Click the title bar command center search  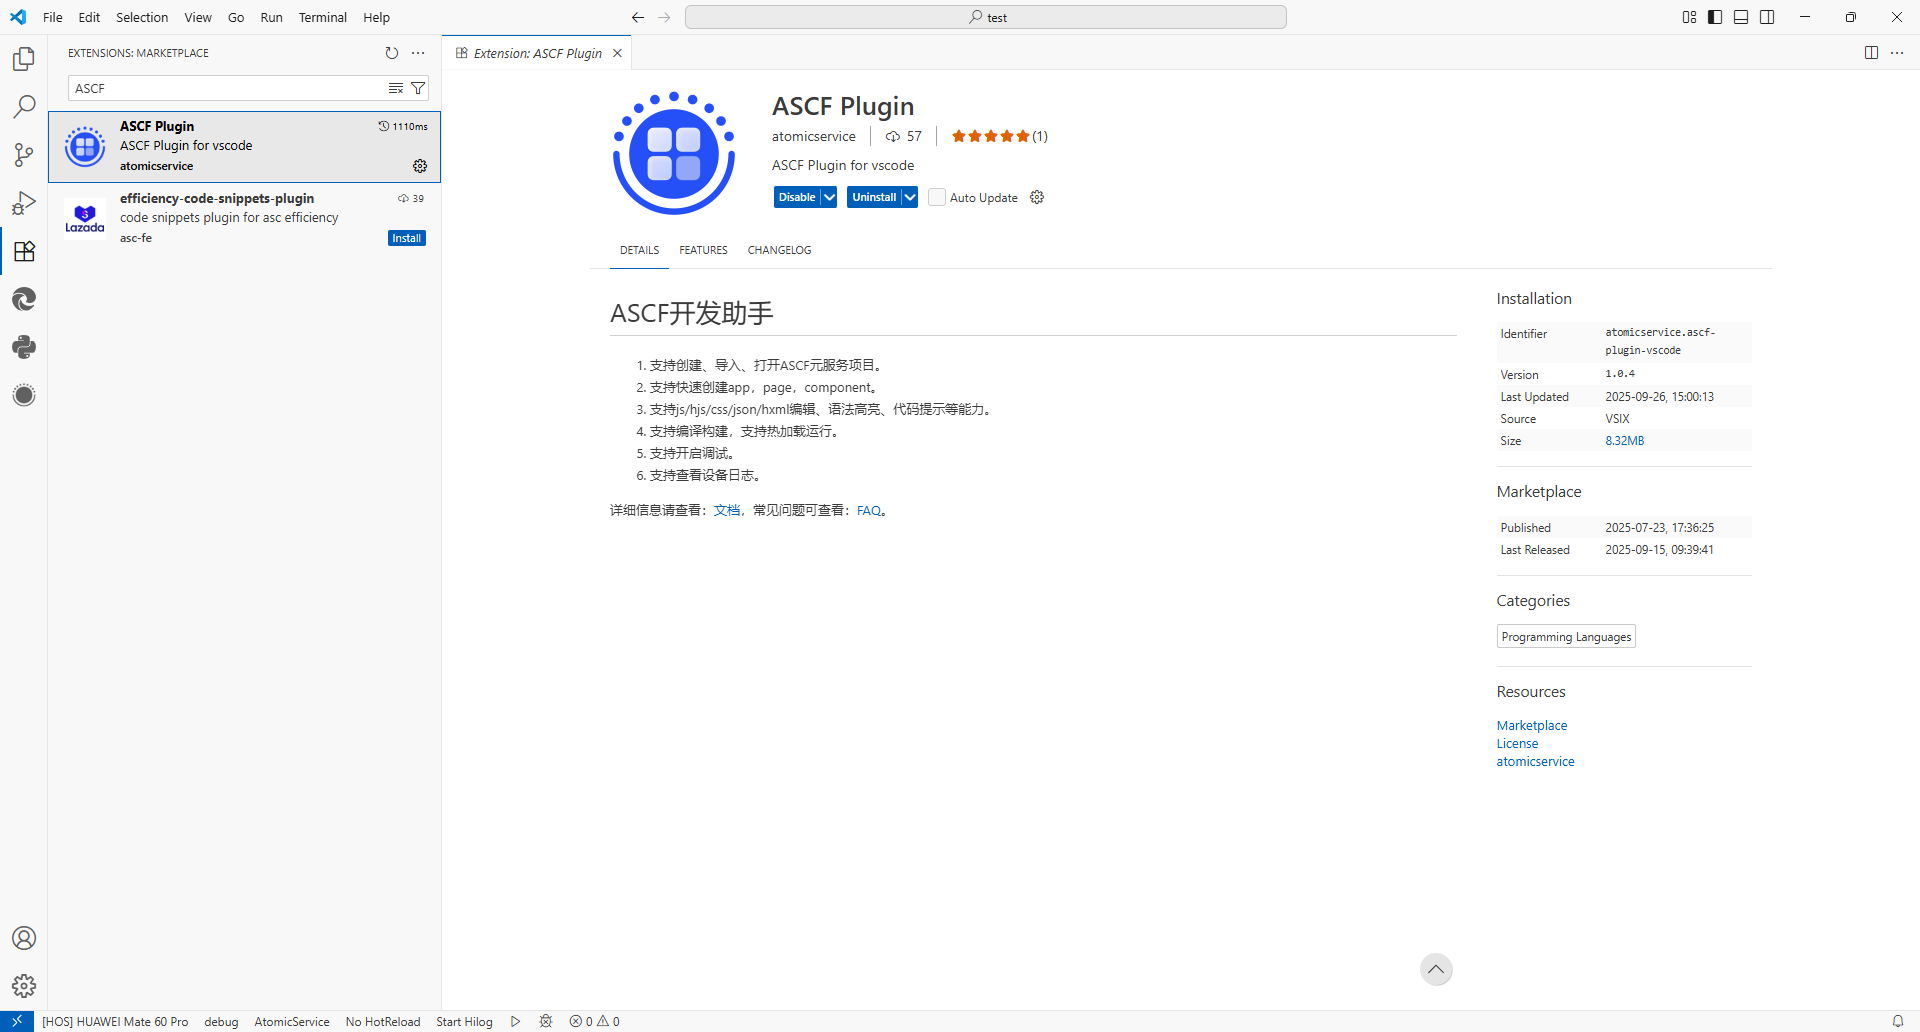(986, 17)
